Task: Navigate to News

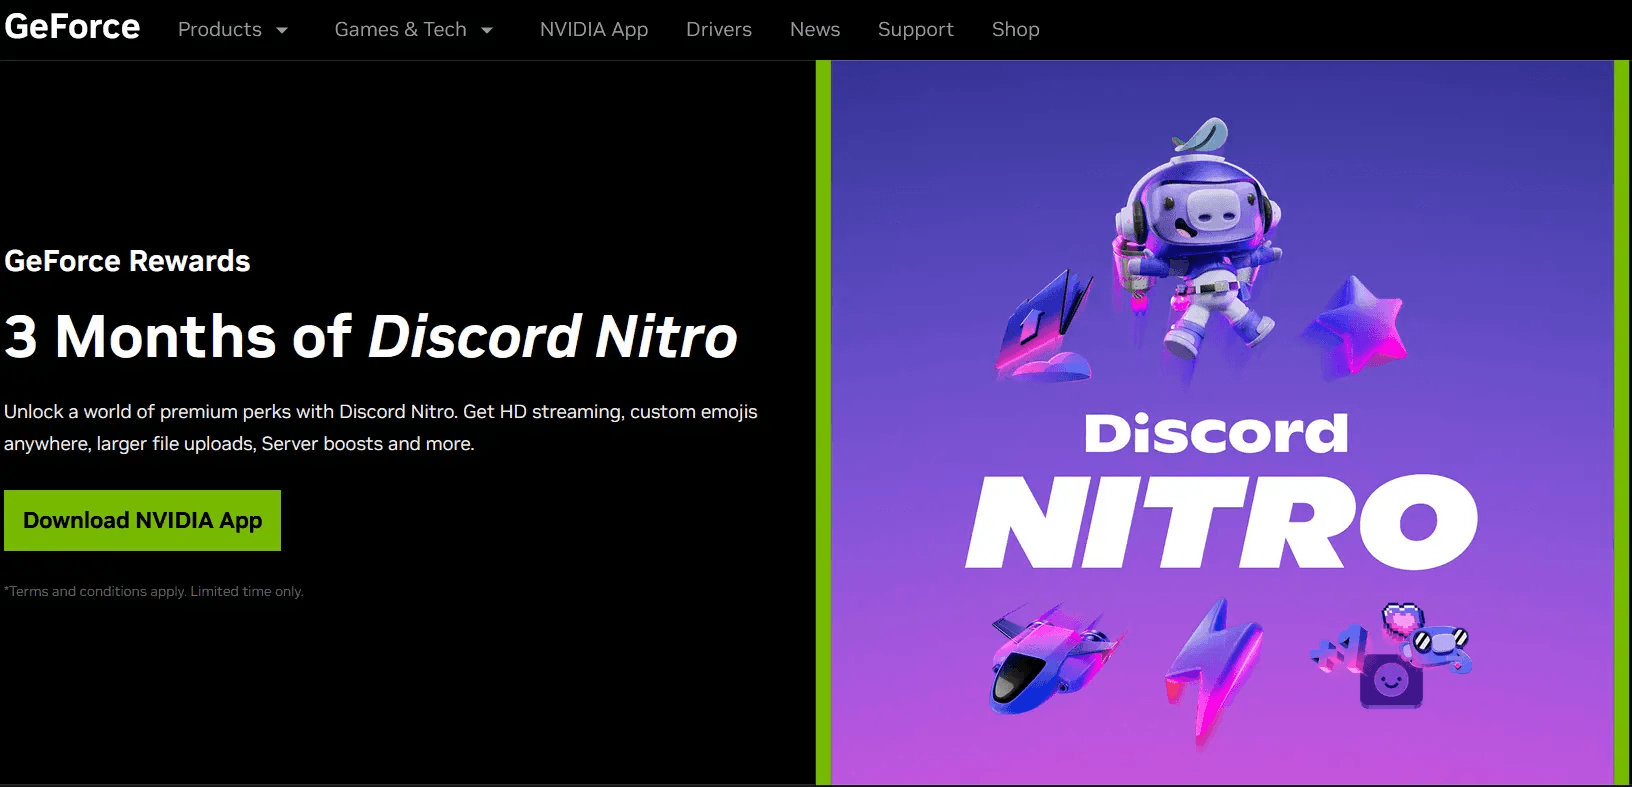Action: [x=815, y=30]
